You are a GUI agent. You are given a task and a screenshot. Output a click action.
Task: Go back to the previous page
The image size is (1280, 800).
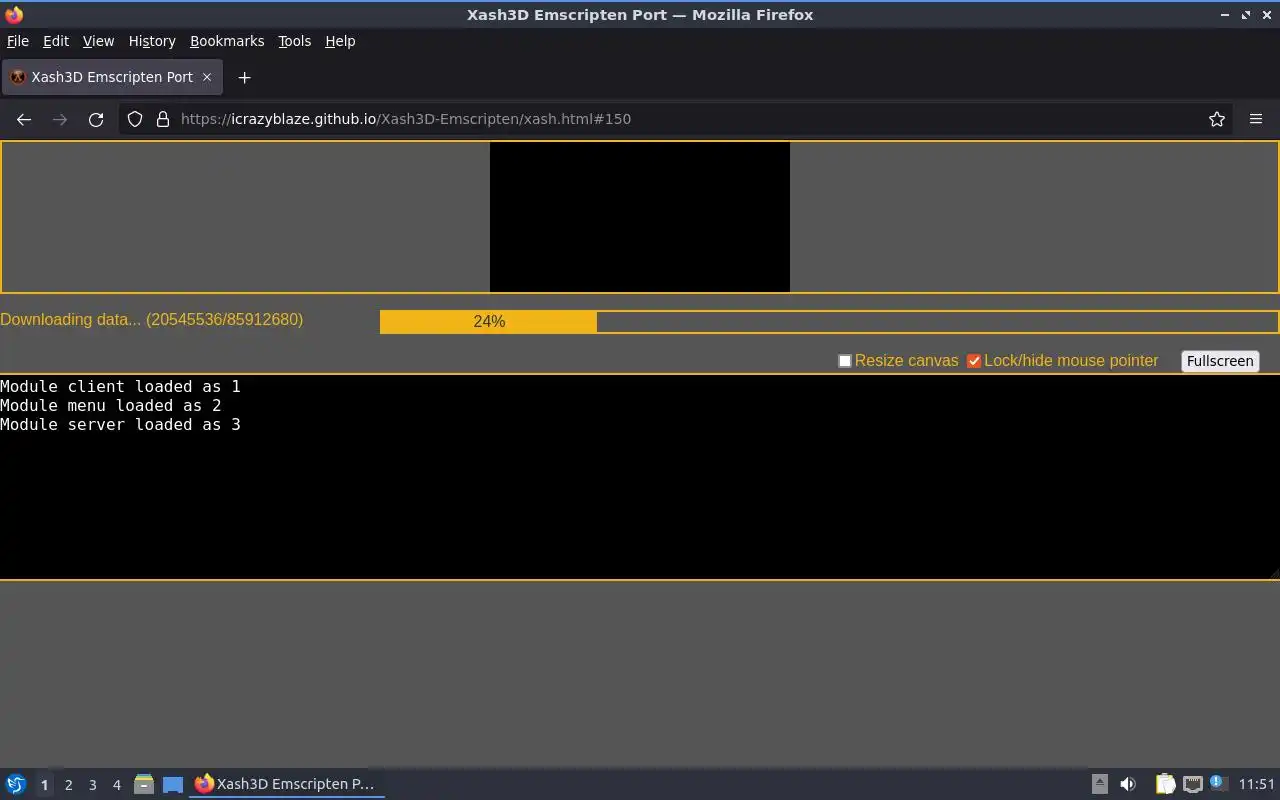pos(24,119)
